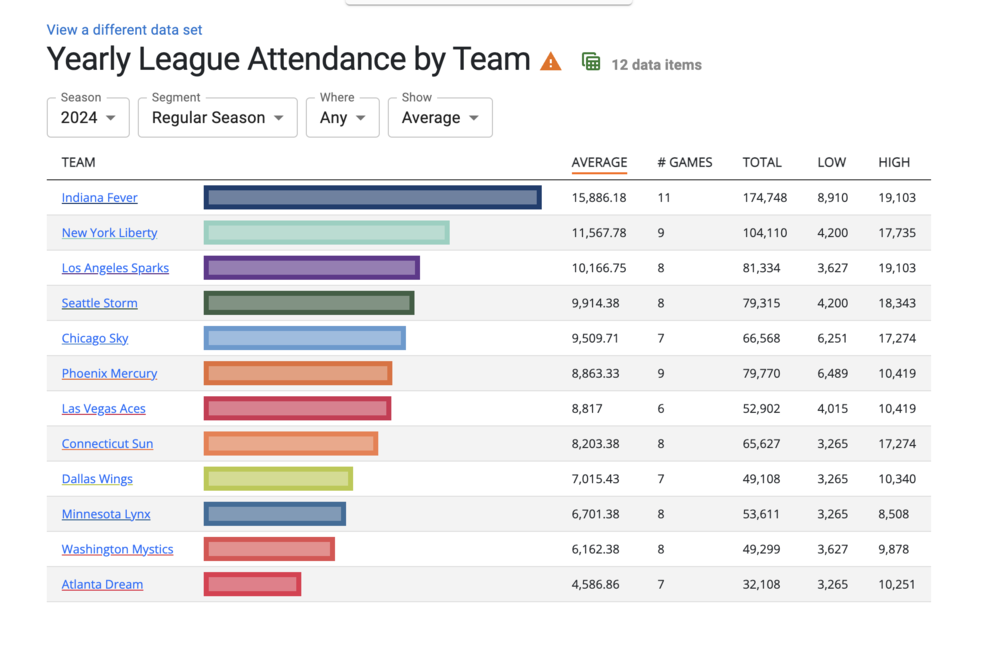This screenshot has height=664, width=1000.
Task: Click the 12 data items label
Action: coord(656,65)
